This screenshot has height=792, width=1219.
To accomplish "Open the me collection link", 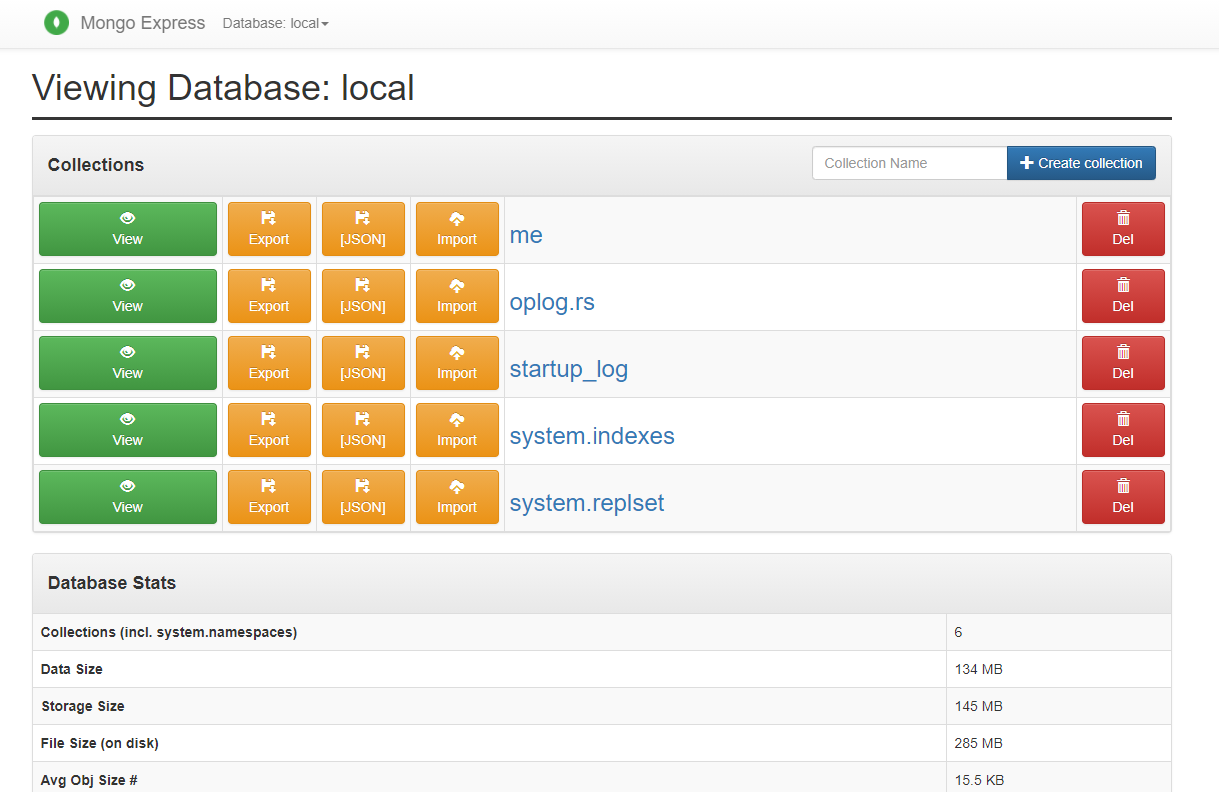I will coord(526,235).
